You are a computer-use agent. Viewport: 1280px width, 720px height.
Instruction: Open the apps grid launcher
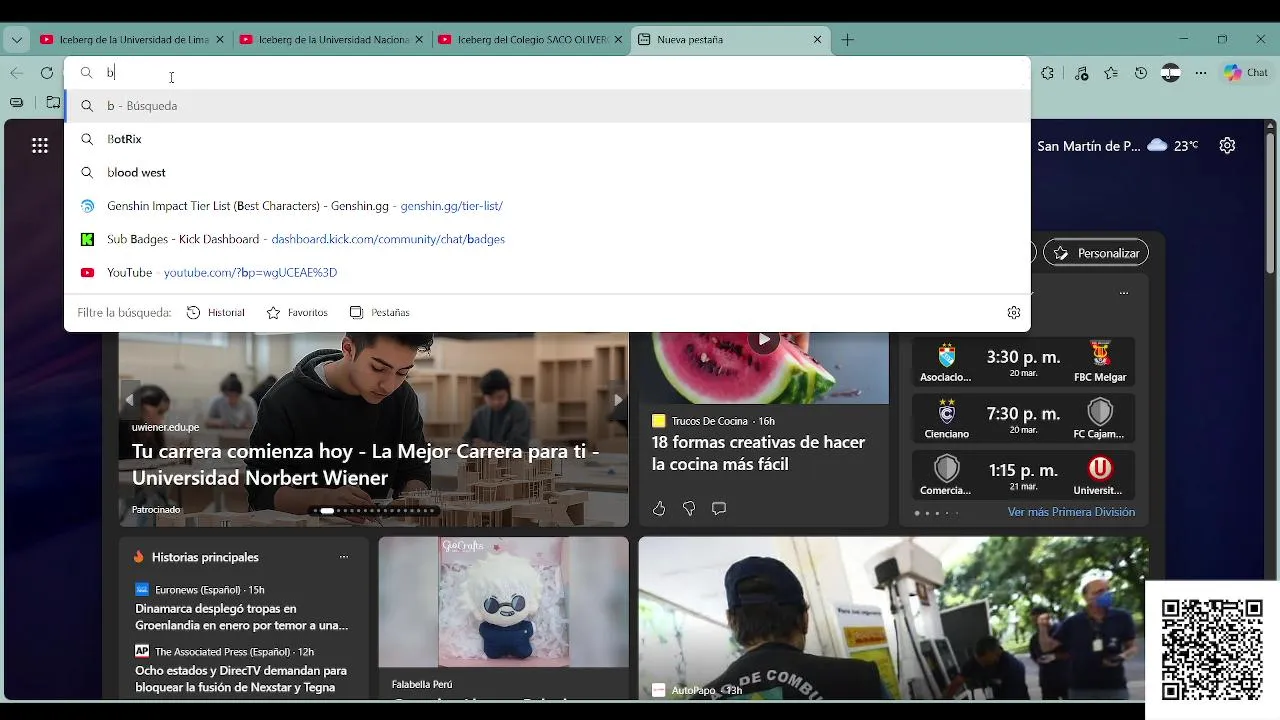pos(40,146)
